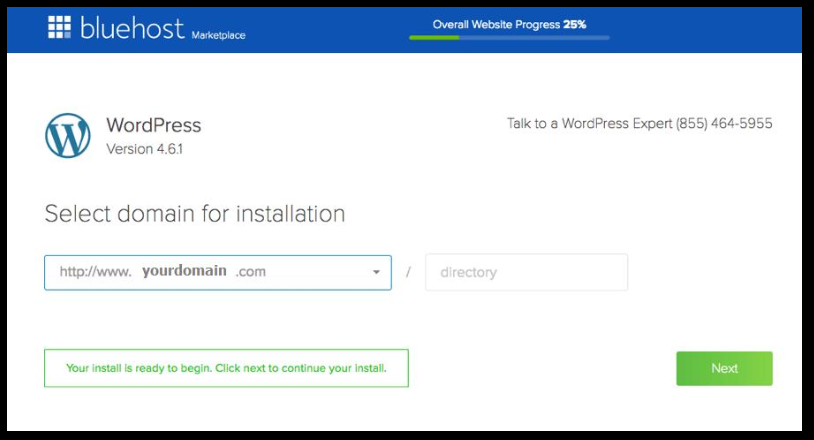
Task: Focus the directory input field
Action: pos(526,272)
